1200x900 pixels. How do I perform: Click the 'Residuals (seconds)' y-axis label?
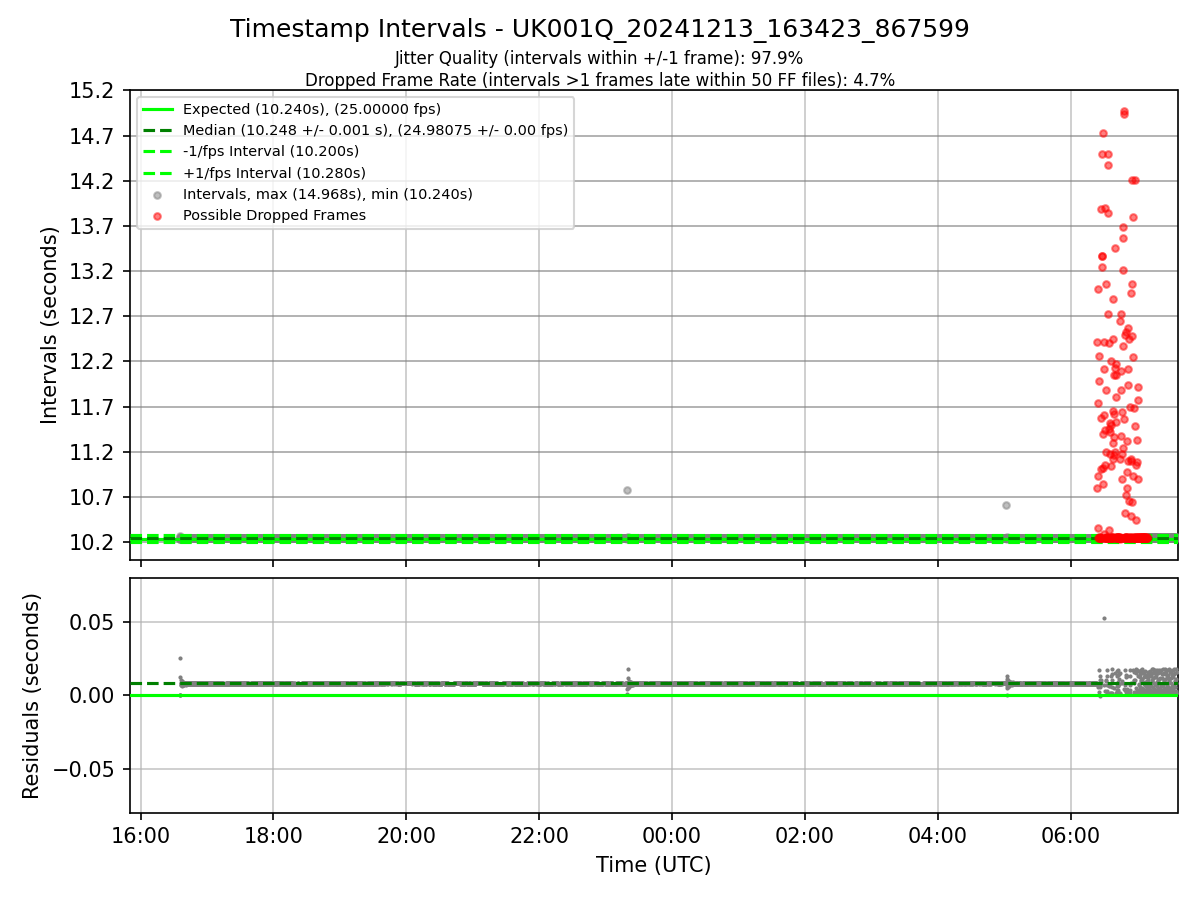32,696
